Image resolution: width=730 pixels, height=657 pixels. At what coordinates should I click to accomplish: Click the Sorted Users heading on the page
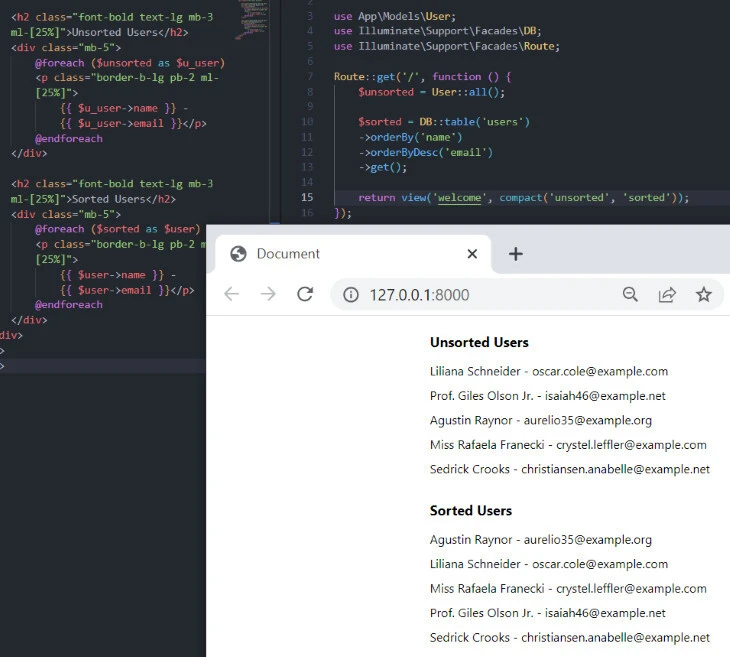pos(470,510)
